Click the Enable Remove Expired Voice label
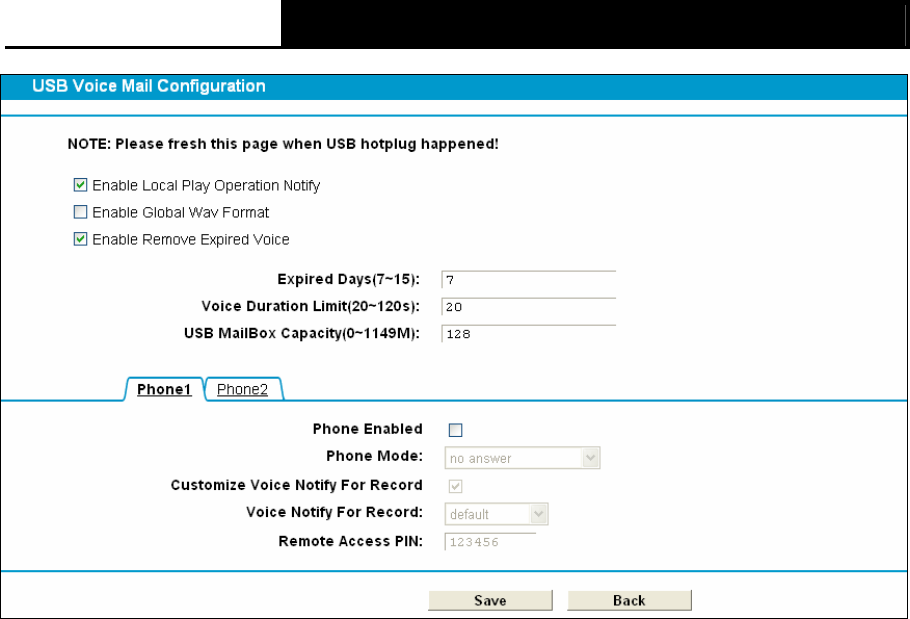Viewport: 910px width, 619px height. point(191,240)
